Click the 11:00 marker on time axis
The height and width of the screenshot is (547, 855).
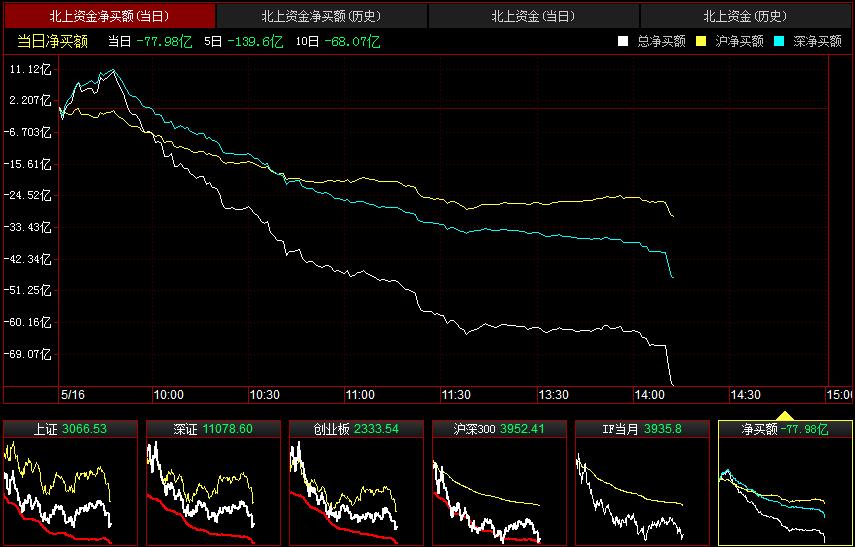359,395
